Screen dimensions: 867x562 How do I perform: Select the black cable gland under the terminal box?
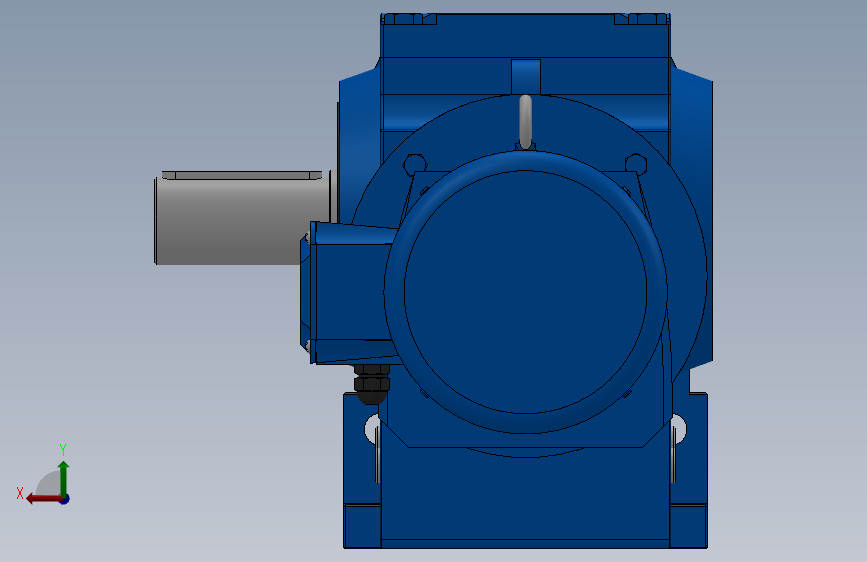[372, 383]
